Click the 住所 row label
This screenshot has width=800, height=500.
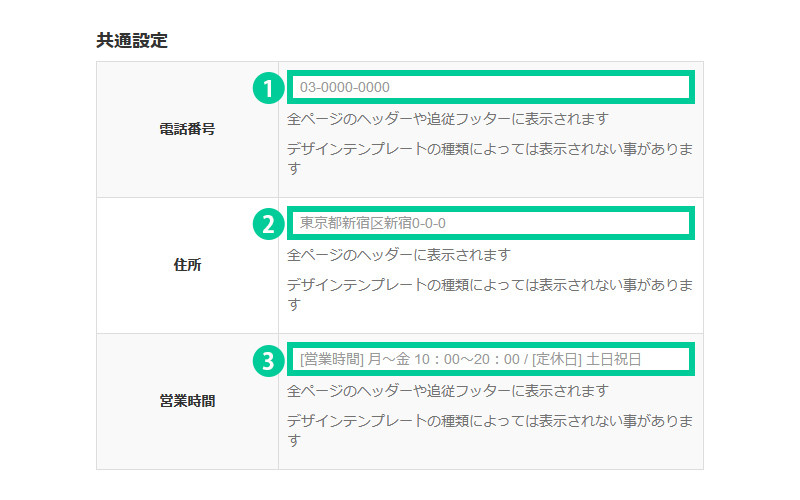tap(187, 265)
